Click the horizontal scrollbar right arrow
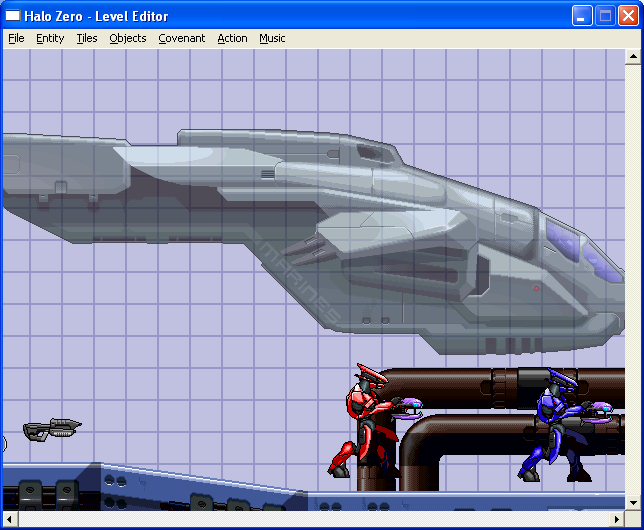The image size is (644, 530). (x=617, y=519)
